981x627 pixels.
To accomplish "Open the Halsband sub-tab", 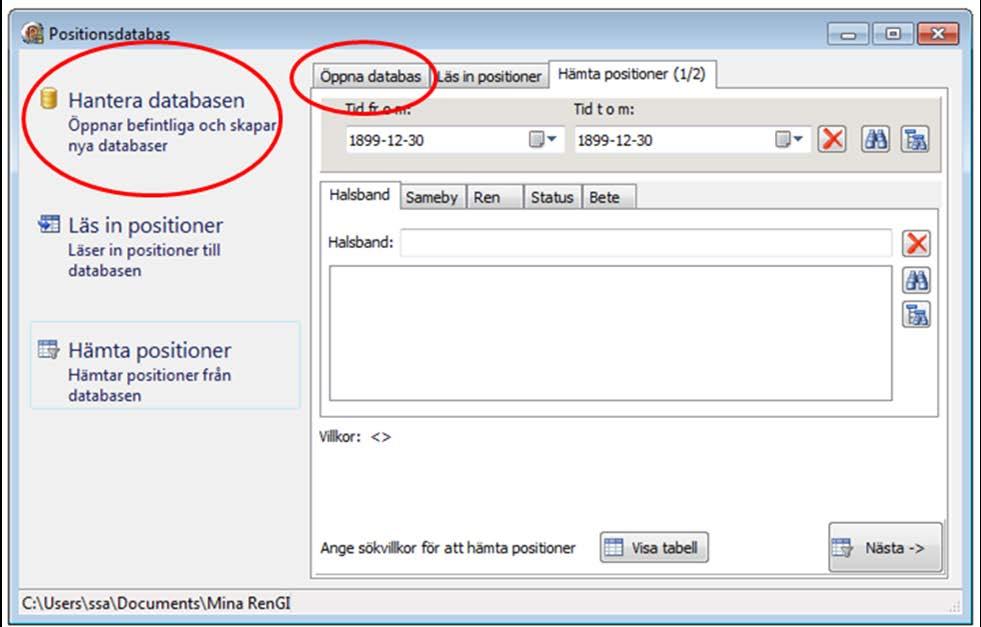I will coord(360,195).
